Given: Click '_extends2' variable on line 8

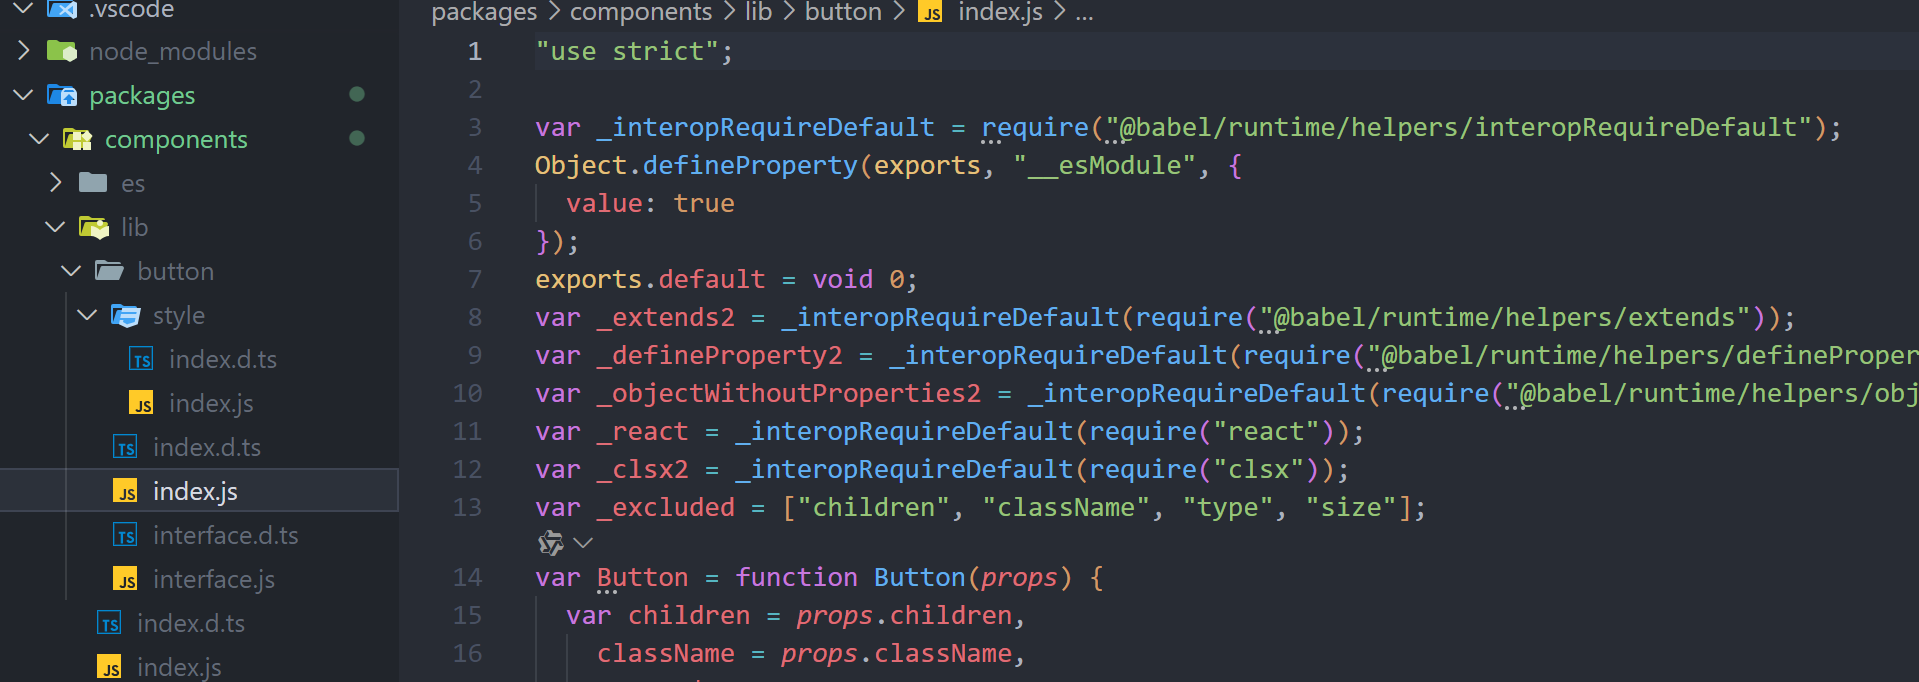Looking at the screenshot, I should pos(665,317).
